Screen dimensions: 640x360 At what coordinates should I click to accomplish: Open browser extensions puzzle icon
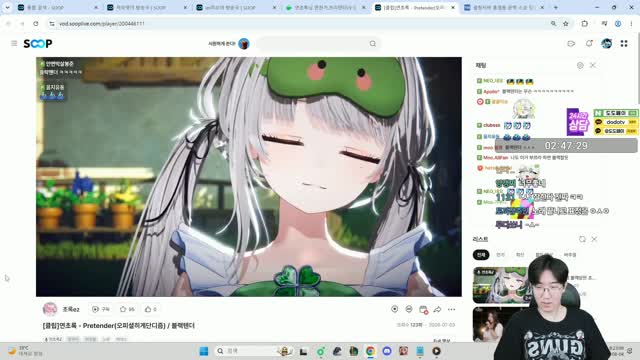[x=584, y=24]
